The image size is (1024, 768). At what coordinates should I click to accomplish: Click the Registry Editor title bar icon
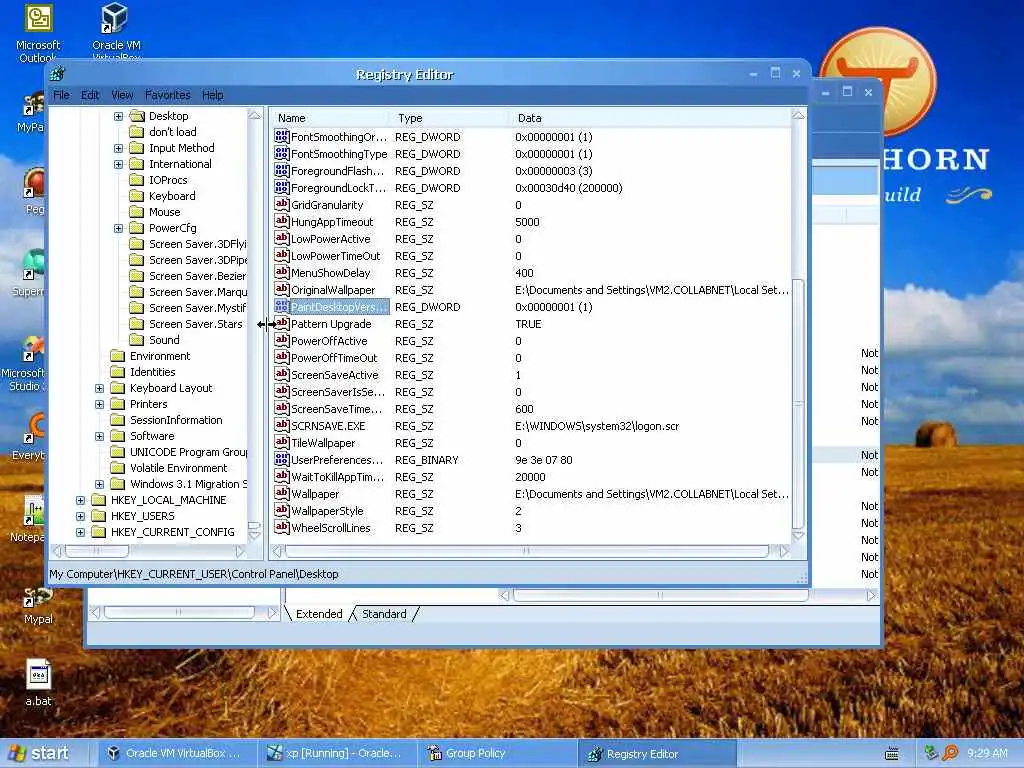(x=58, y=74)
